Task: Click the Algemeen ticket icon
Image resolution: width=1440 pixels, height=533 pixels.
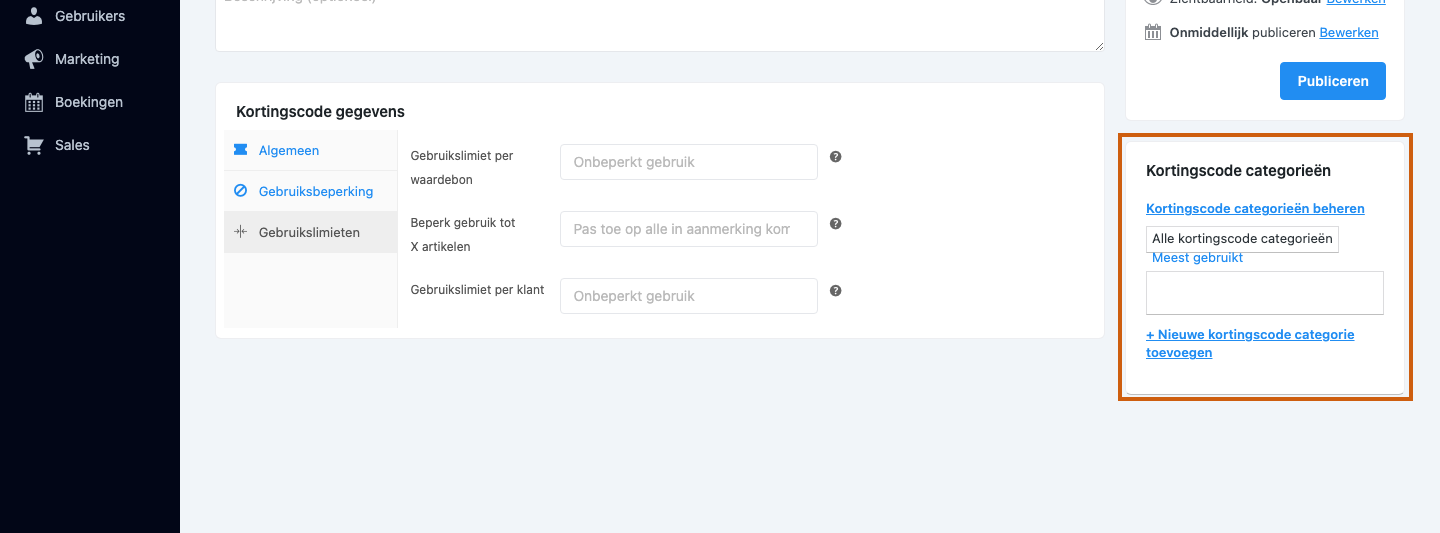Action: 240,150
